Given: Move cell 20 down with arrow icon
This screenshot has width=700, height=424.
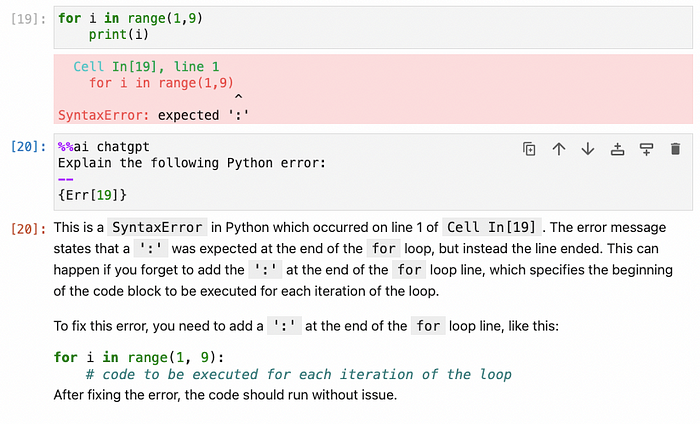Looking at the screenshot, I should click(x=588, y=149).
